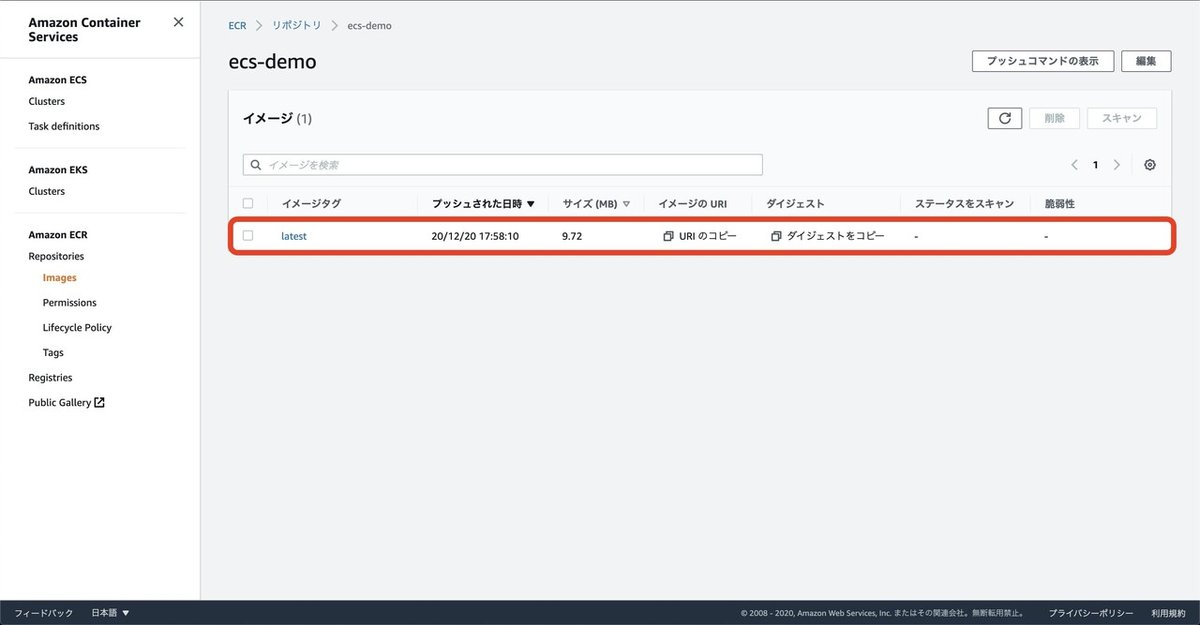The width and height of the screenshot is (1200, 625).
Task: Click the スキャン button
Action: [x=1122, y=118]
